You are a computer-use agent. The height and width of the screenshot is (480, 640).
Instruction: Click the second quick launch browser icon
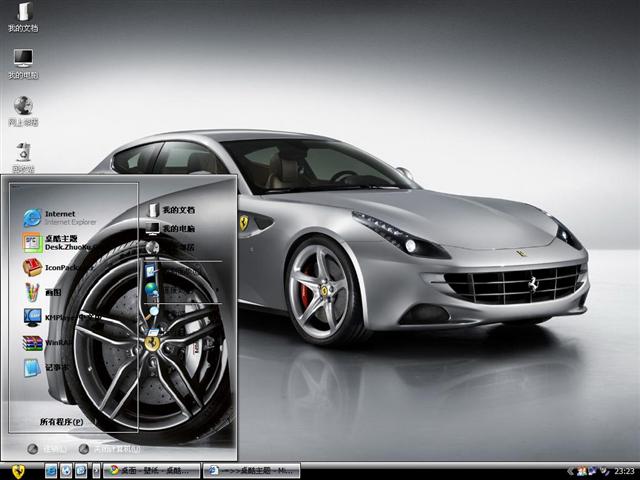[66, 471]
